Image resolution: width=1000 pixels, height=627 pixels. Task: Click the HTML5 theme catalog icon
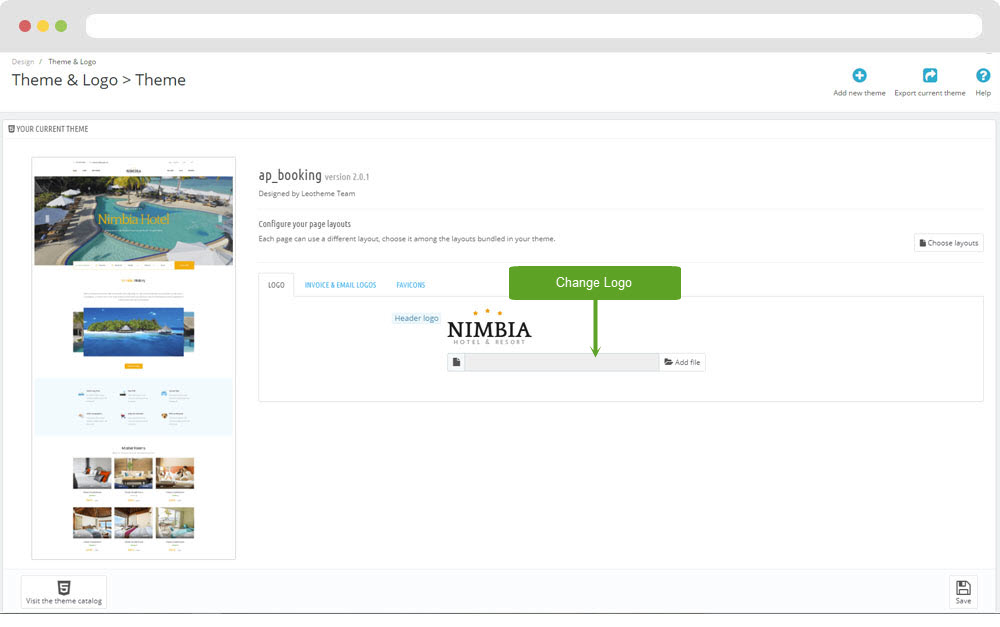coord(64,587)
